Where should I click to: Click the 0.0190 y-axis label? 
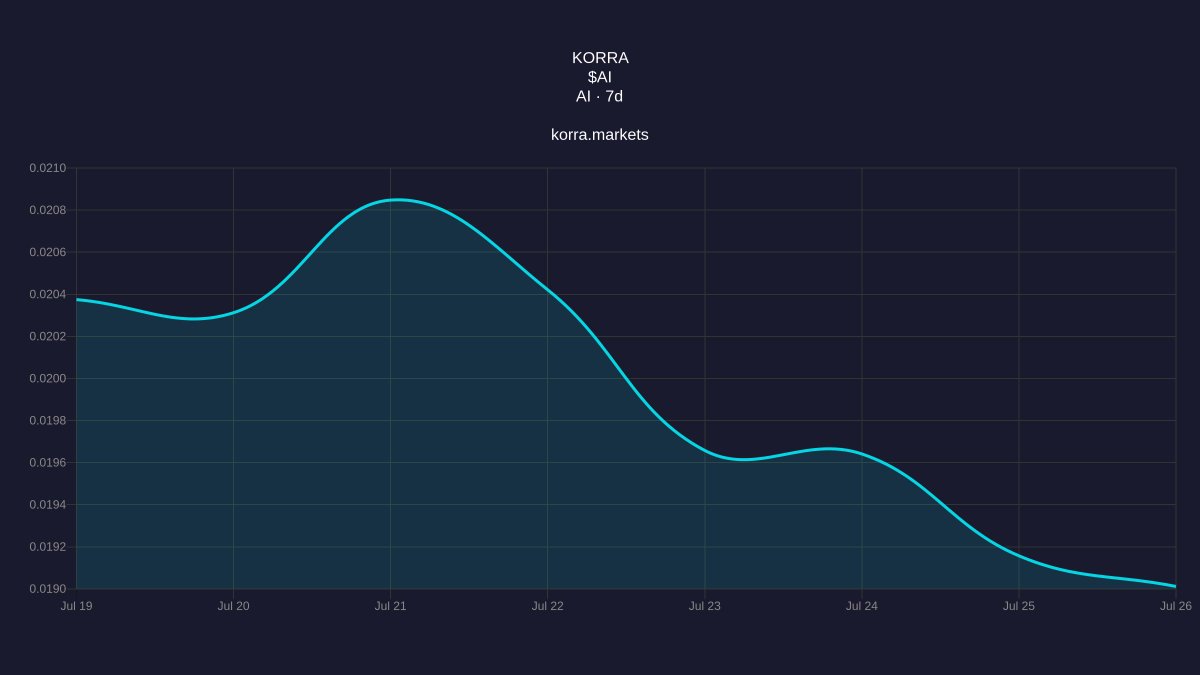coord(47,588)
